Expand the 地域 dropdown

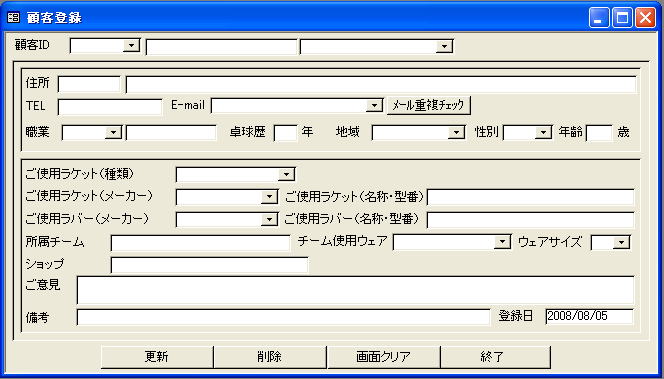(x=456, y=133)
